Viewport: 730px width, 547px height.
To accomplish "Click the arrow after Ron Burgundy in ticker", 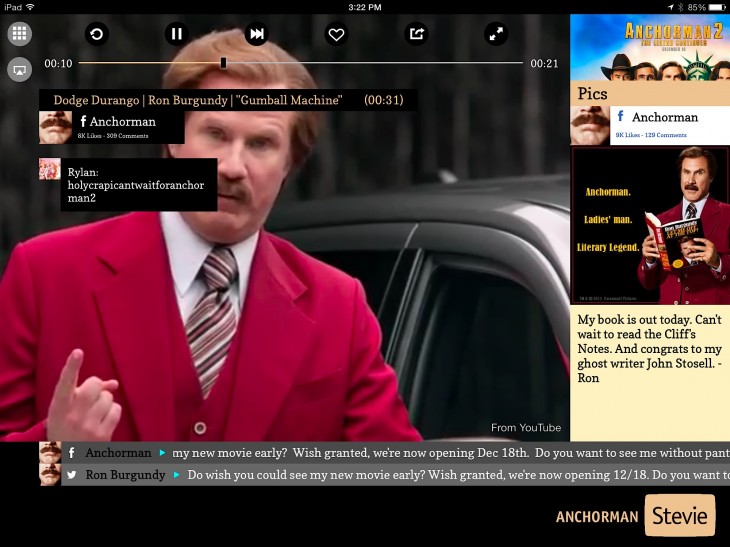I will [x=176, y=475].
